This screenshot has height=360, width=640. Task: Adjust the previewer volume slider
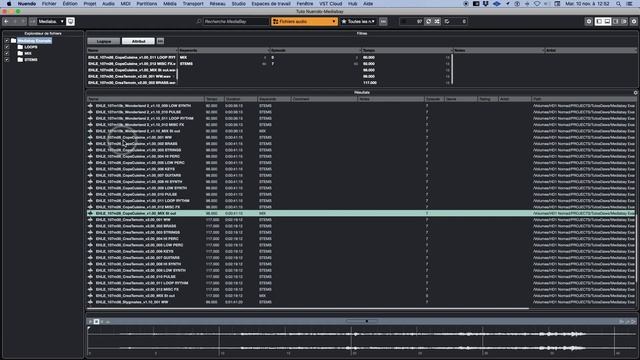pyautogui.click(x=361, y=321)
